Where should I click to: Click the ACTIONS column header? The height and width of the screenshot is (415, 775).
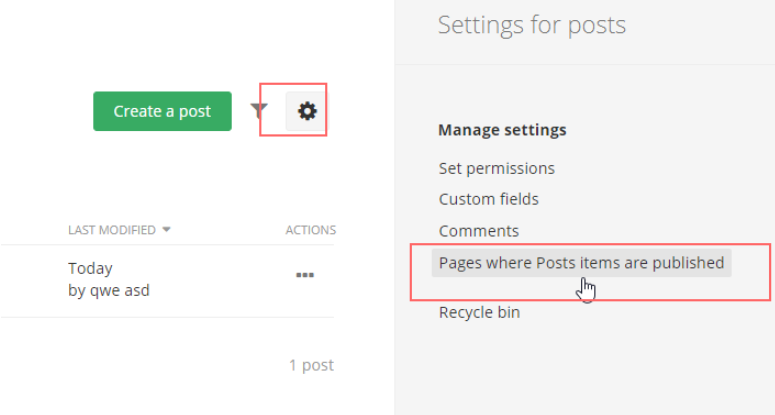(310, 230)
